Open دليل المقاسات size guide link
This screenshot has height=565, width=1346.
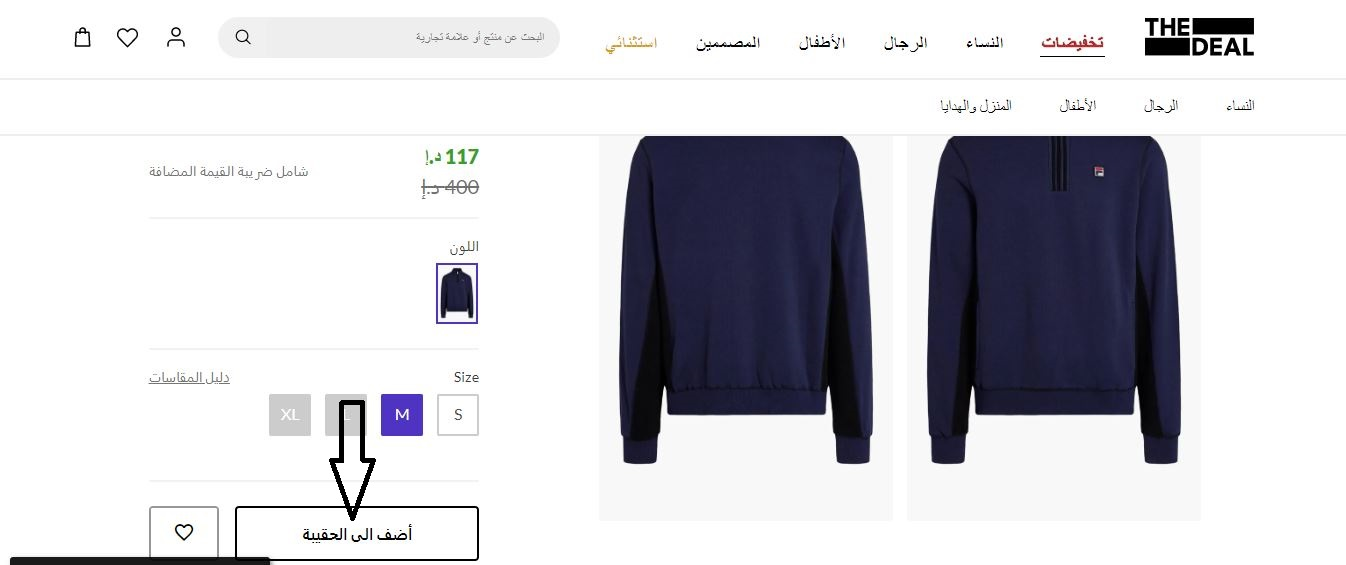point(189,377)
